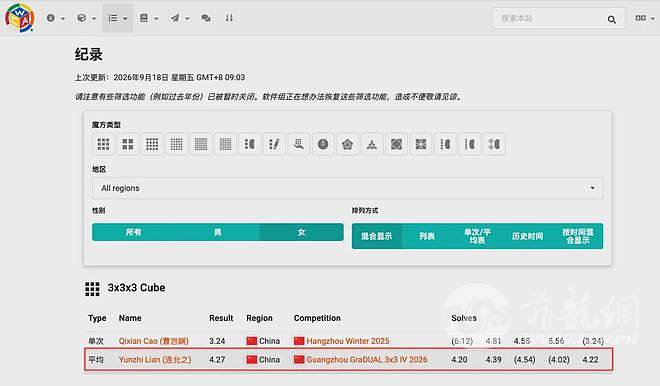Click the single result 3.24
The width and height of the screenshot is (660, 386).
tap(217, 341)
